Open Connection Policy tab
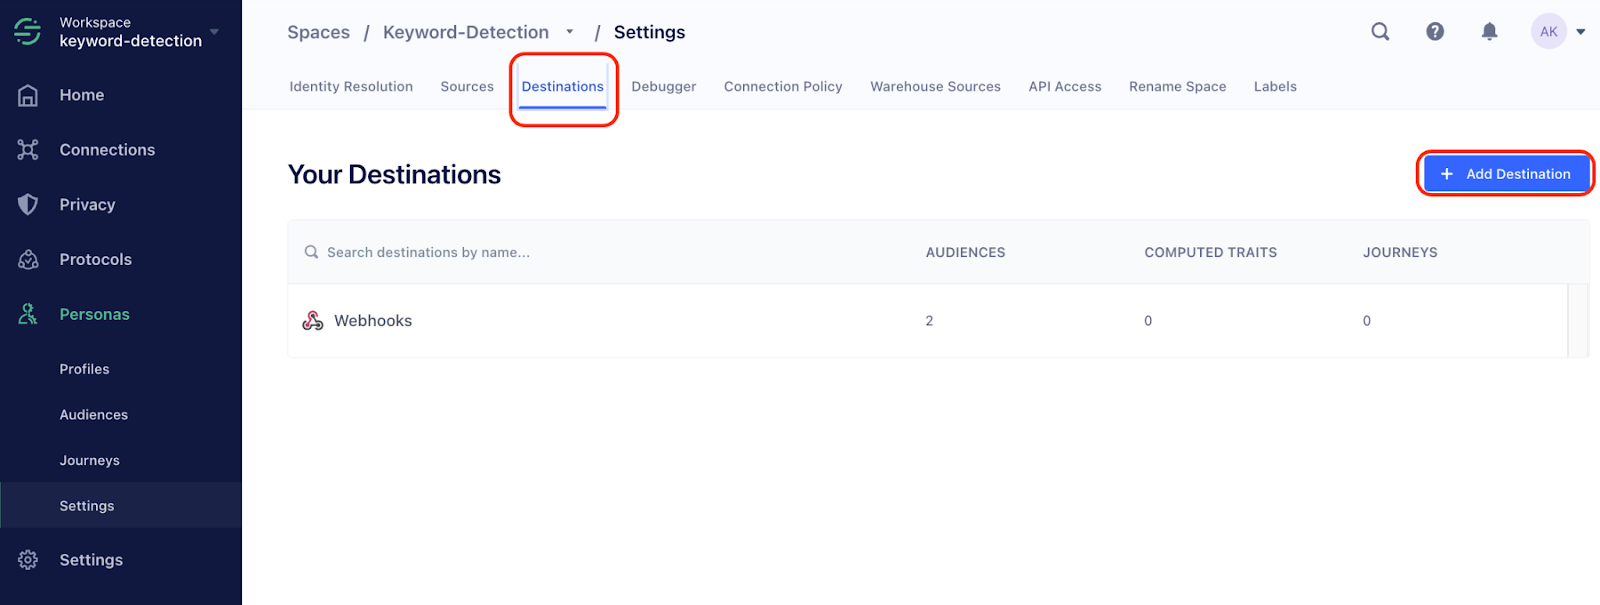The width and height of the screenshot is (1600, 605). pos(783,87)
